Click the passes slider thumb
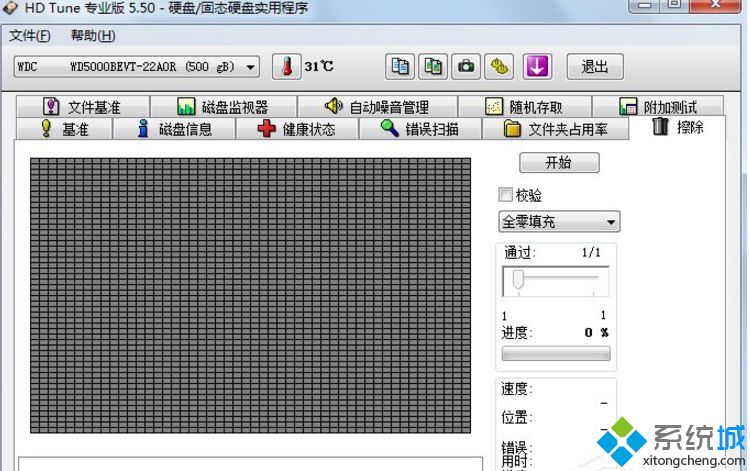Viewport: 750px width, 471px height. click(518, 279)
